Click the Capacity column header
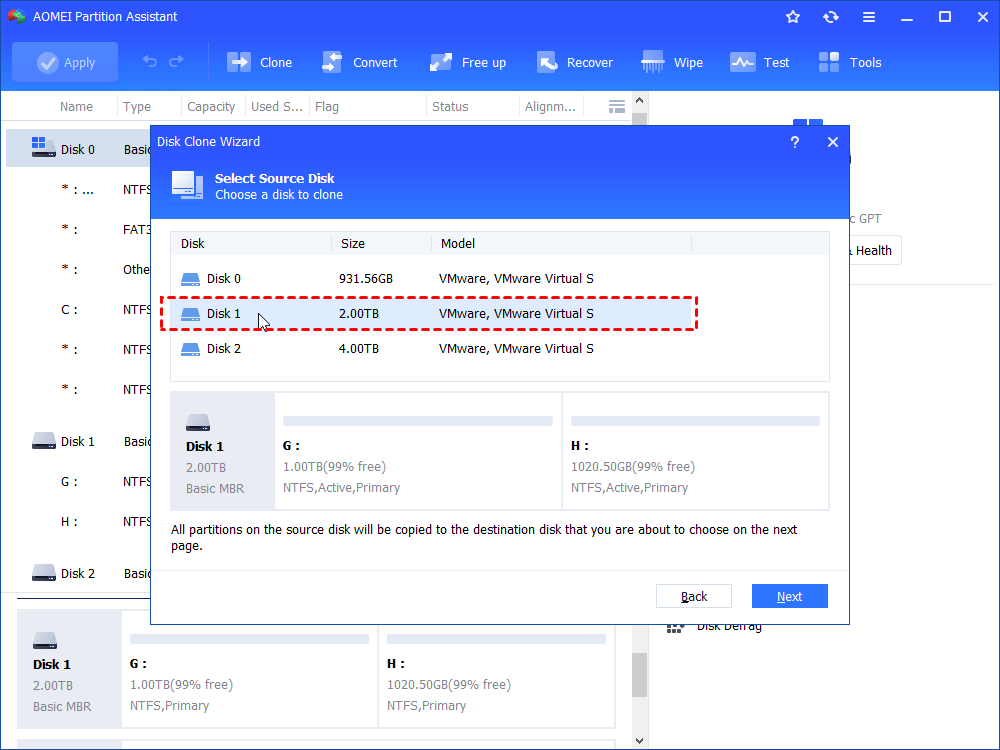 click(213, 107)
